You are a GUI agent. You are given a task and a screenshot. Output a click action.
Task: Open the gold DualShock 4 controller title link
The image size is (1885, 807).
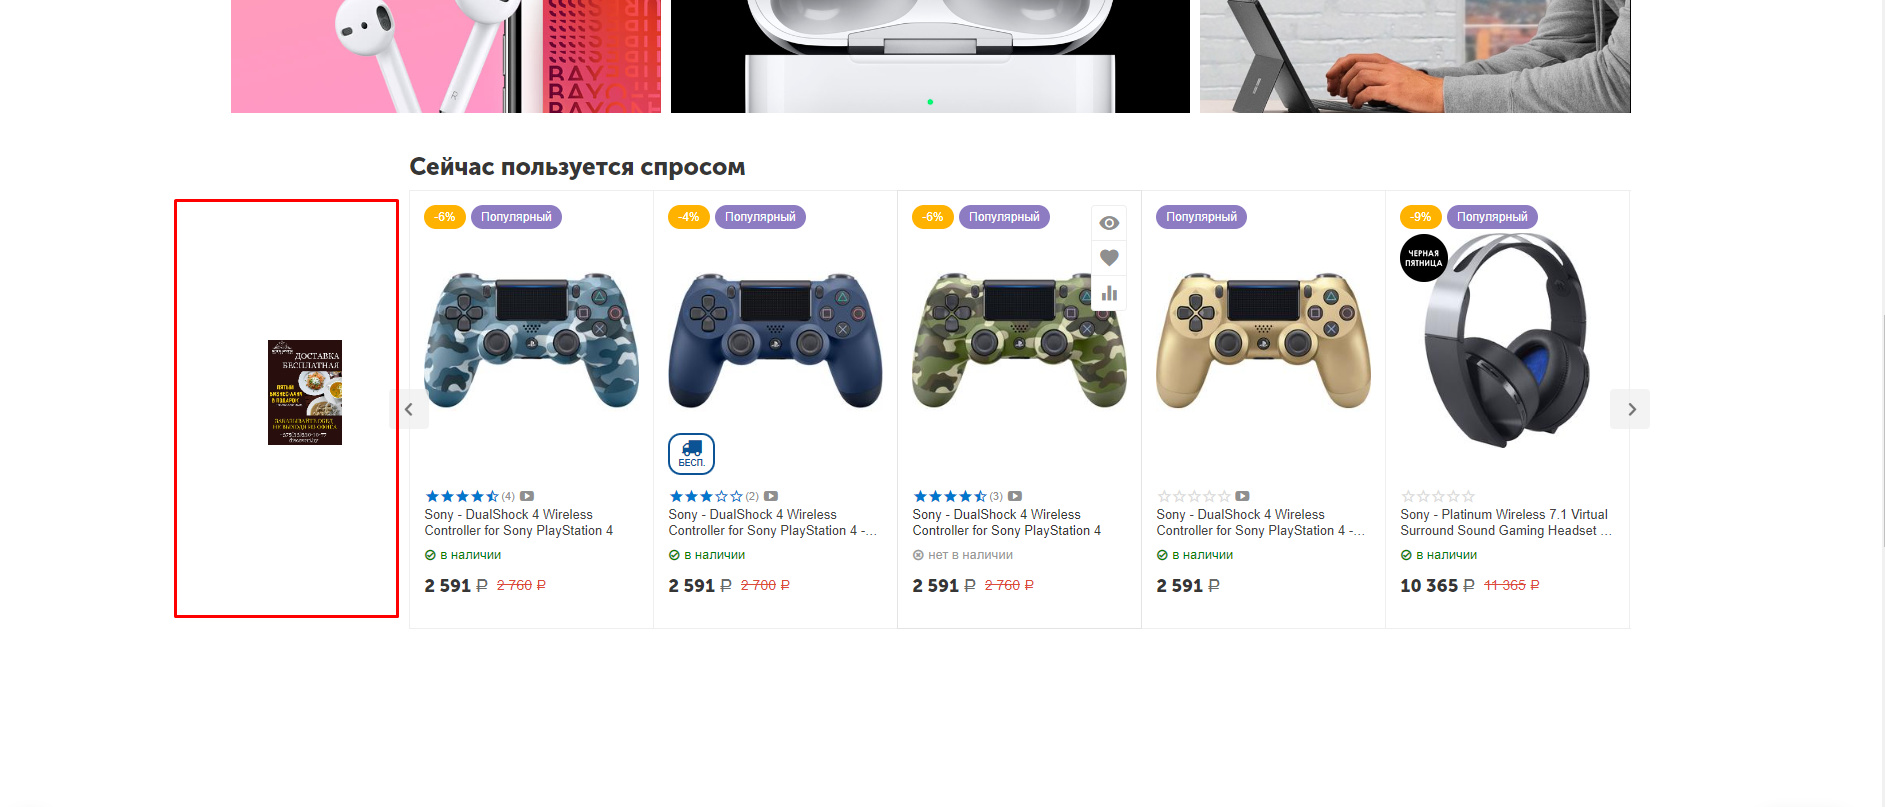1260,523
